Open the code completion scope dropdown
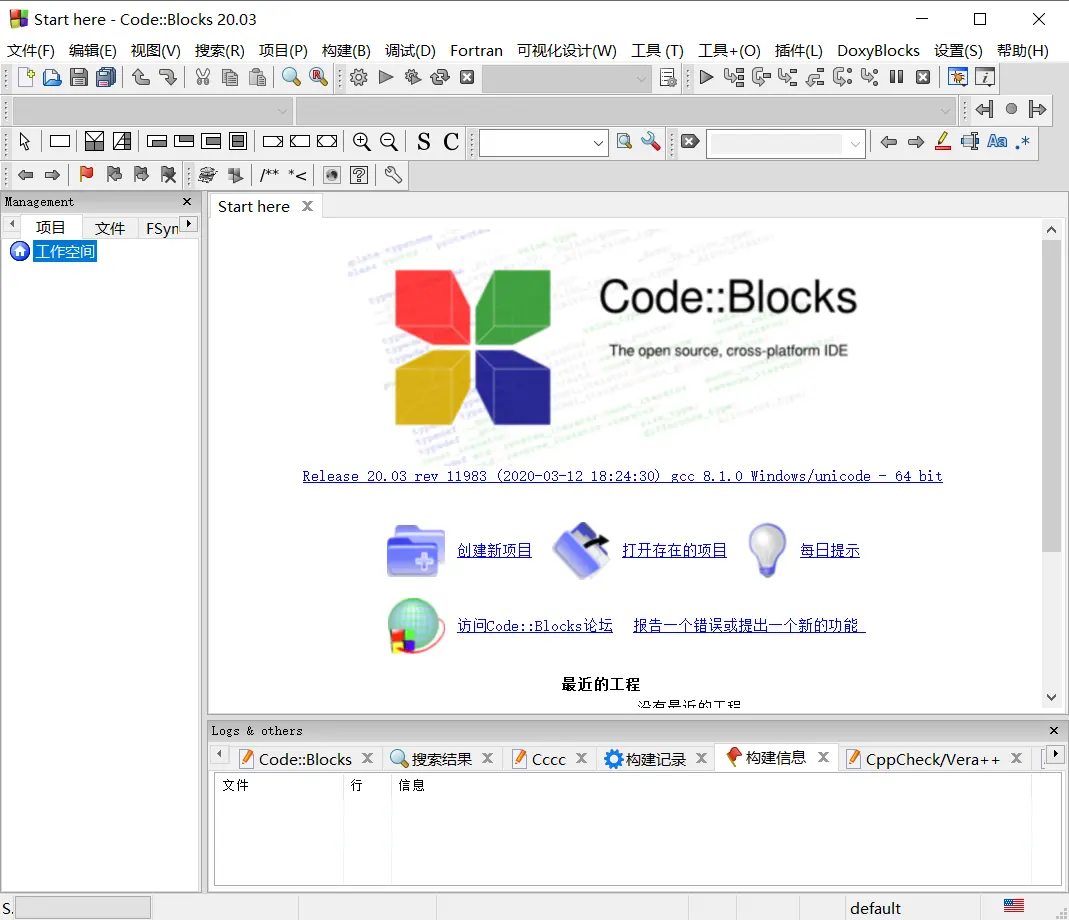 tap(153, 110)
